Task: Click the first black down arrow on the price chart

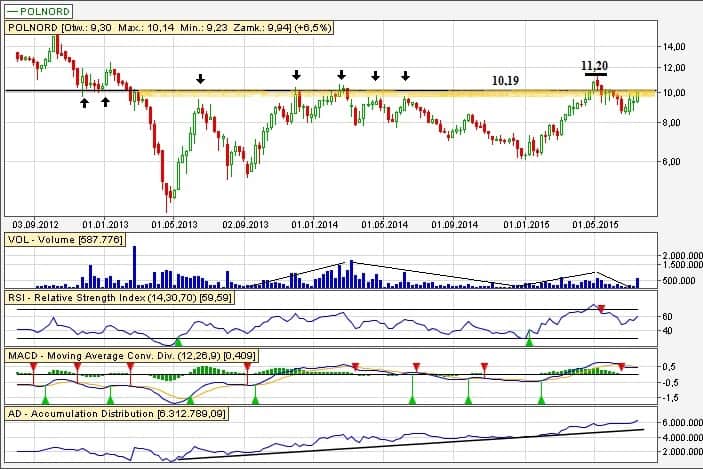Action: pos(200,78)
